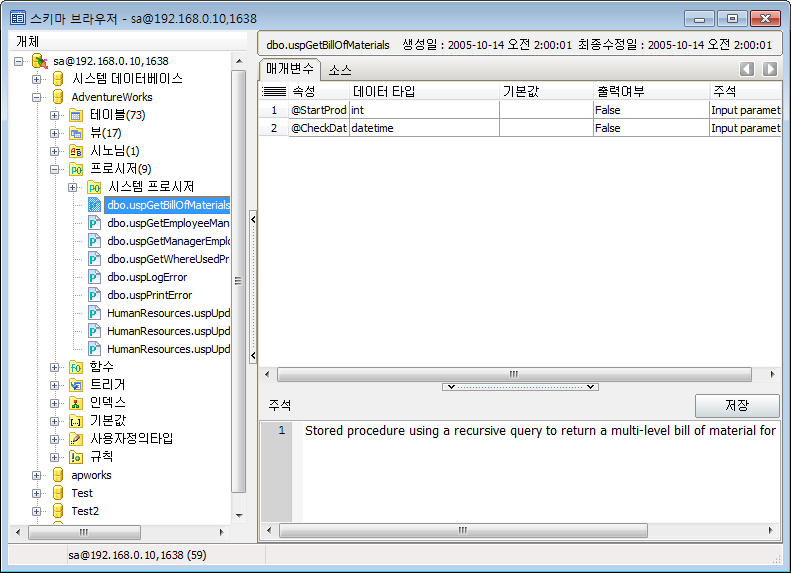Expand the 트리거 node
Viewport: 791px width, 573px height.
point(54,386)
